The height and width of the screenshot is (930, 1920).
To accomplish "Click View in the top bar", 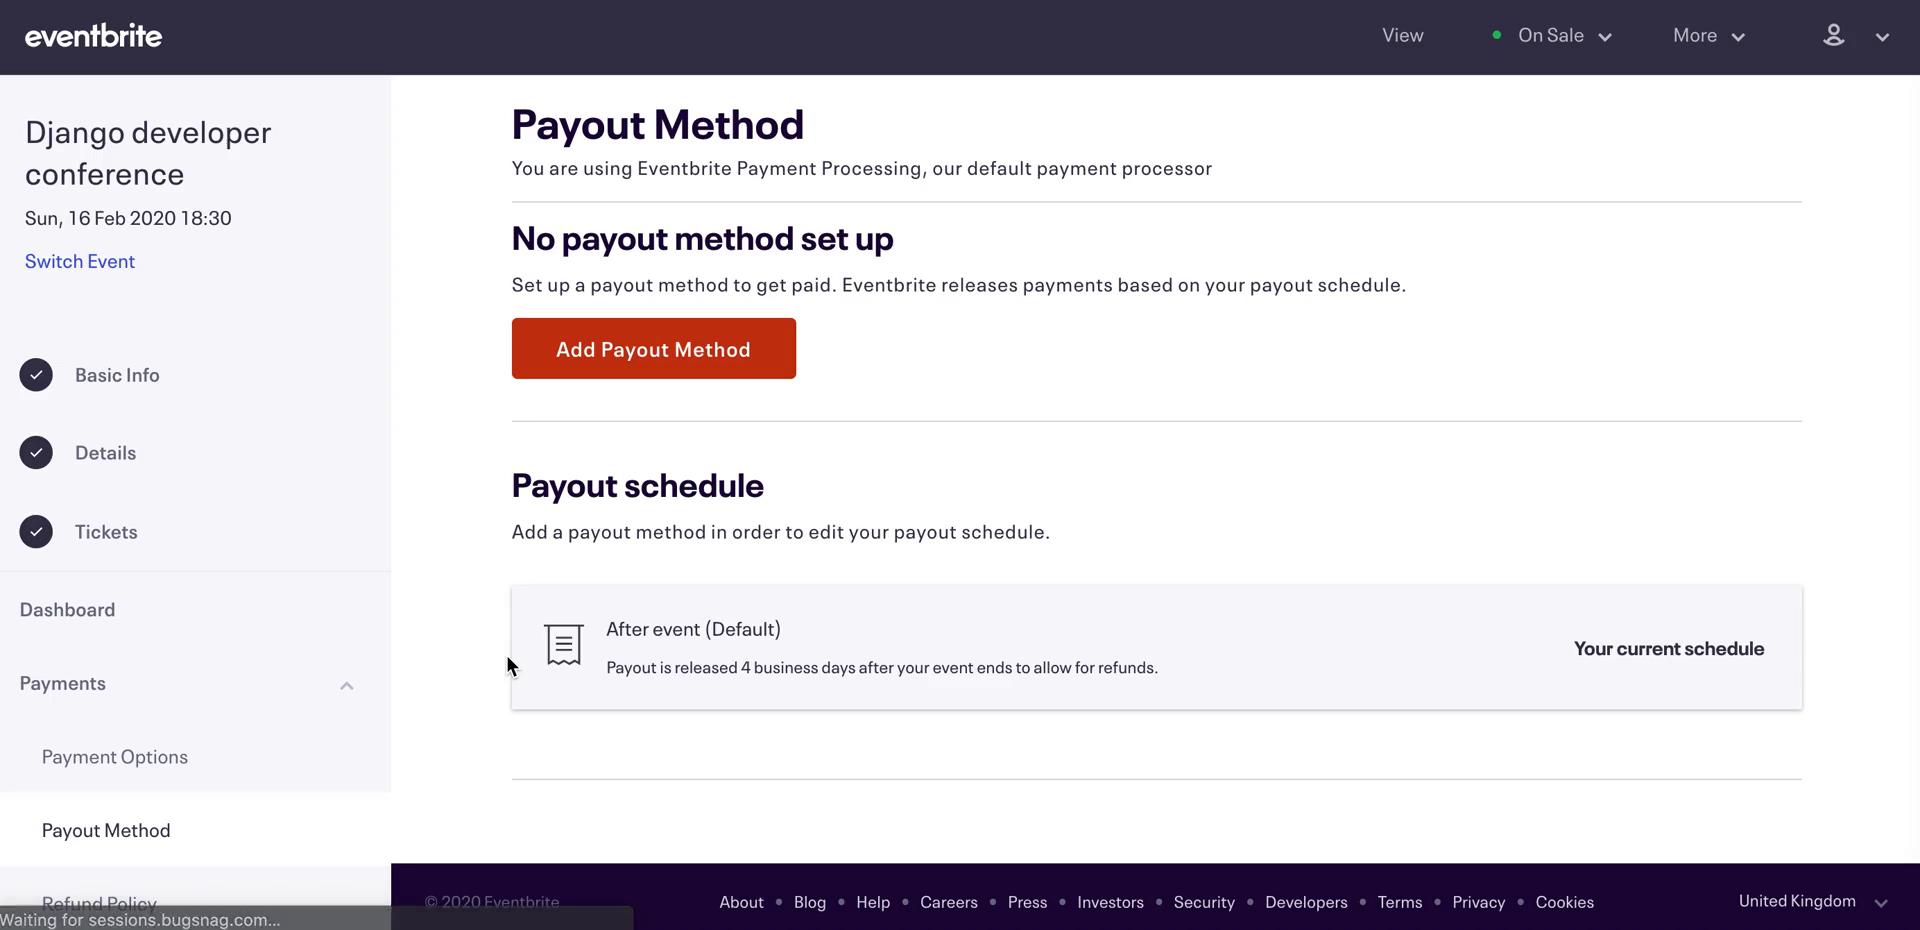I will coord(1403,35).
